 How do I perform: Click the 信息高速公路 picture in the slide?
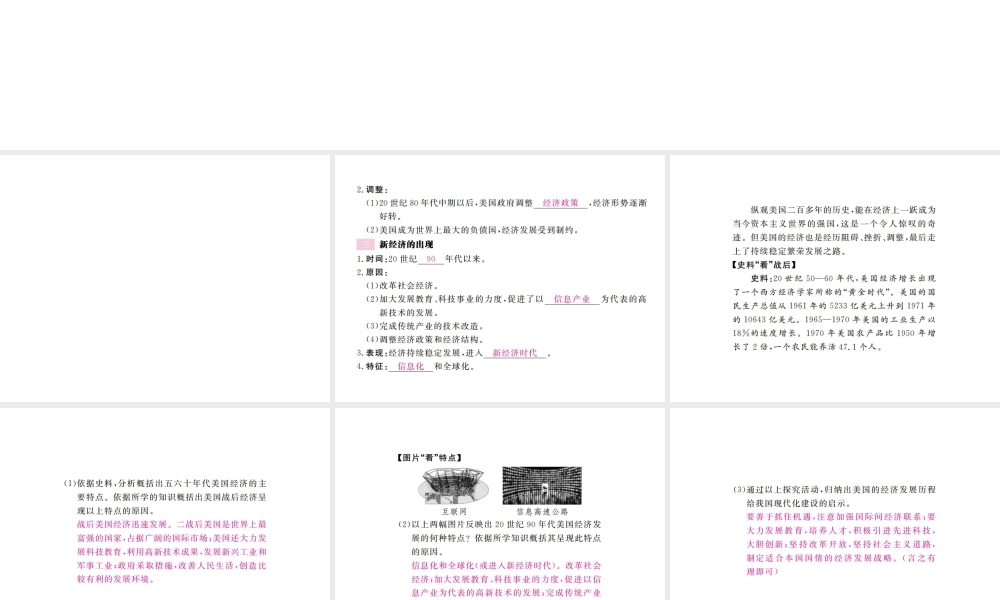point(542,486)
